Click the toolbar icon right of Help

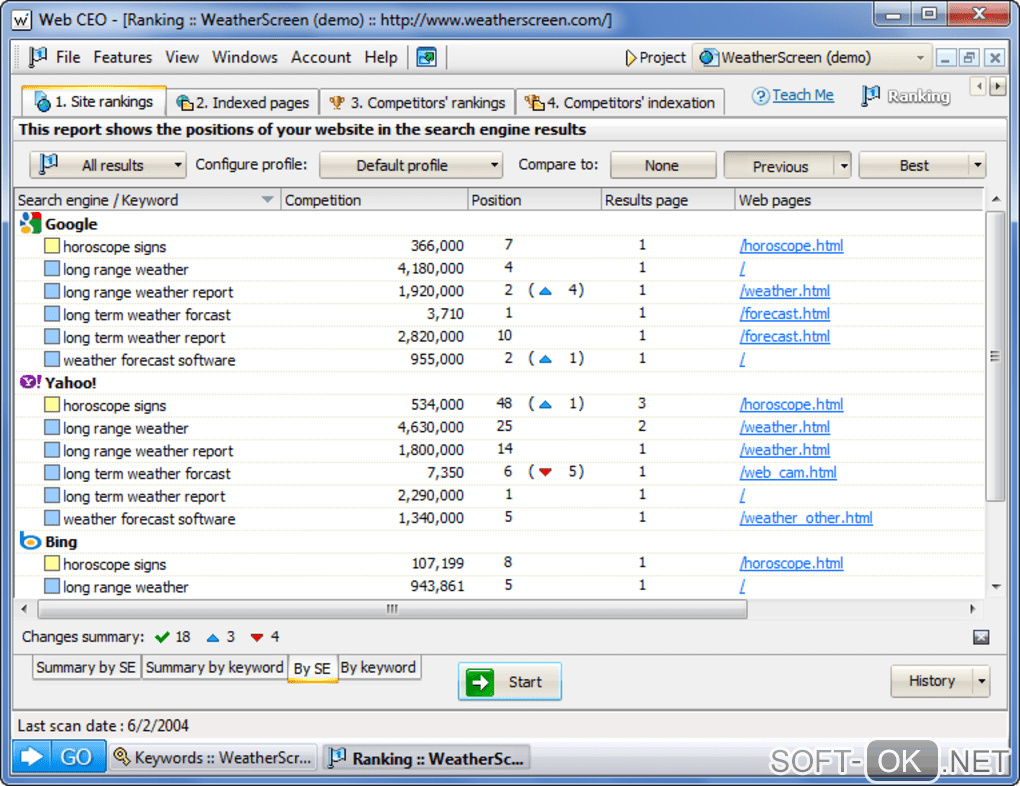pyautogui.click(x=427, y=57)
